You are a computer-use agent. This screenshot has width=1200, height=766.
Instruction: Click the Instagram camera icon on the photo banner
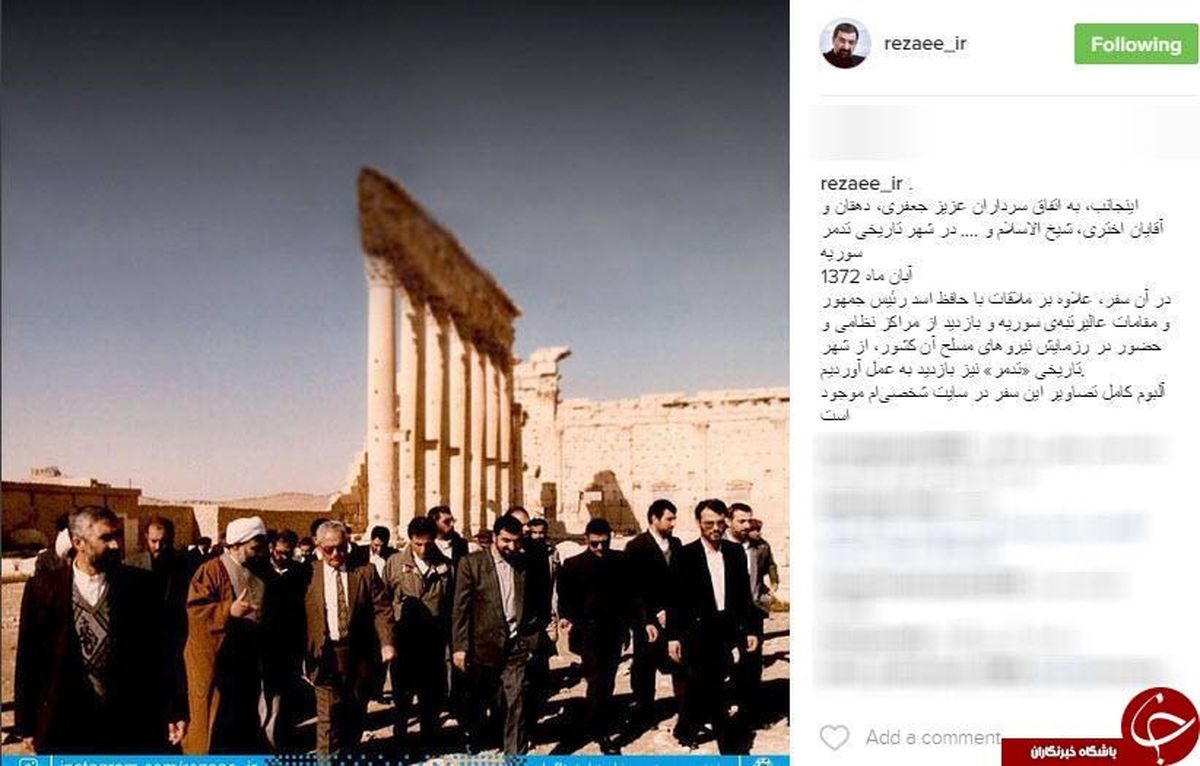[30, 760]
